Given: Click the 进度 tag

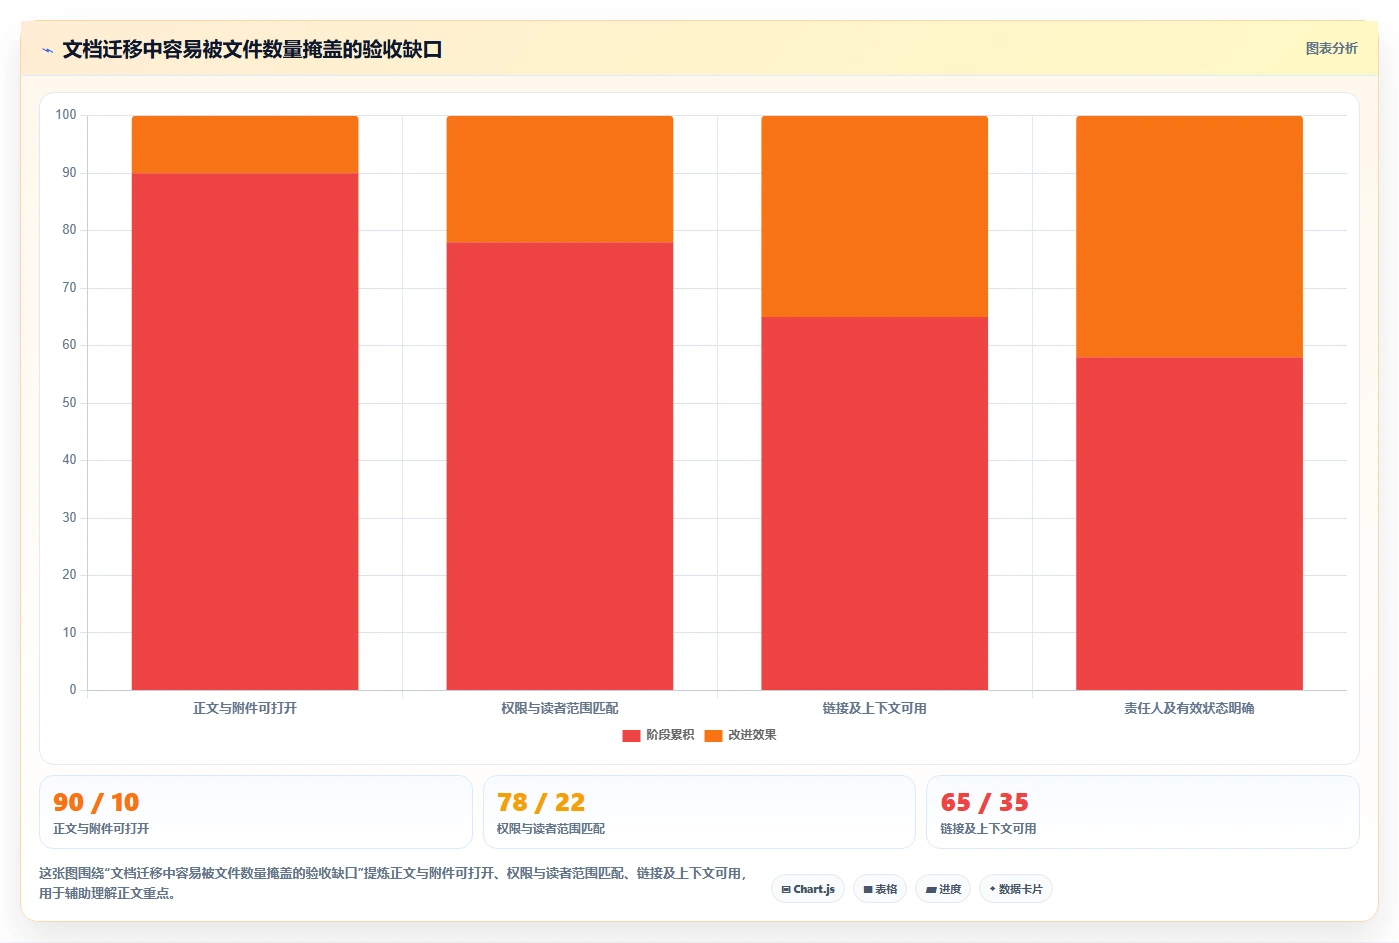Looking at the screenshot, I should [x=943, y=889].
